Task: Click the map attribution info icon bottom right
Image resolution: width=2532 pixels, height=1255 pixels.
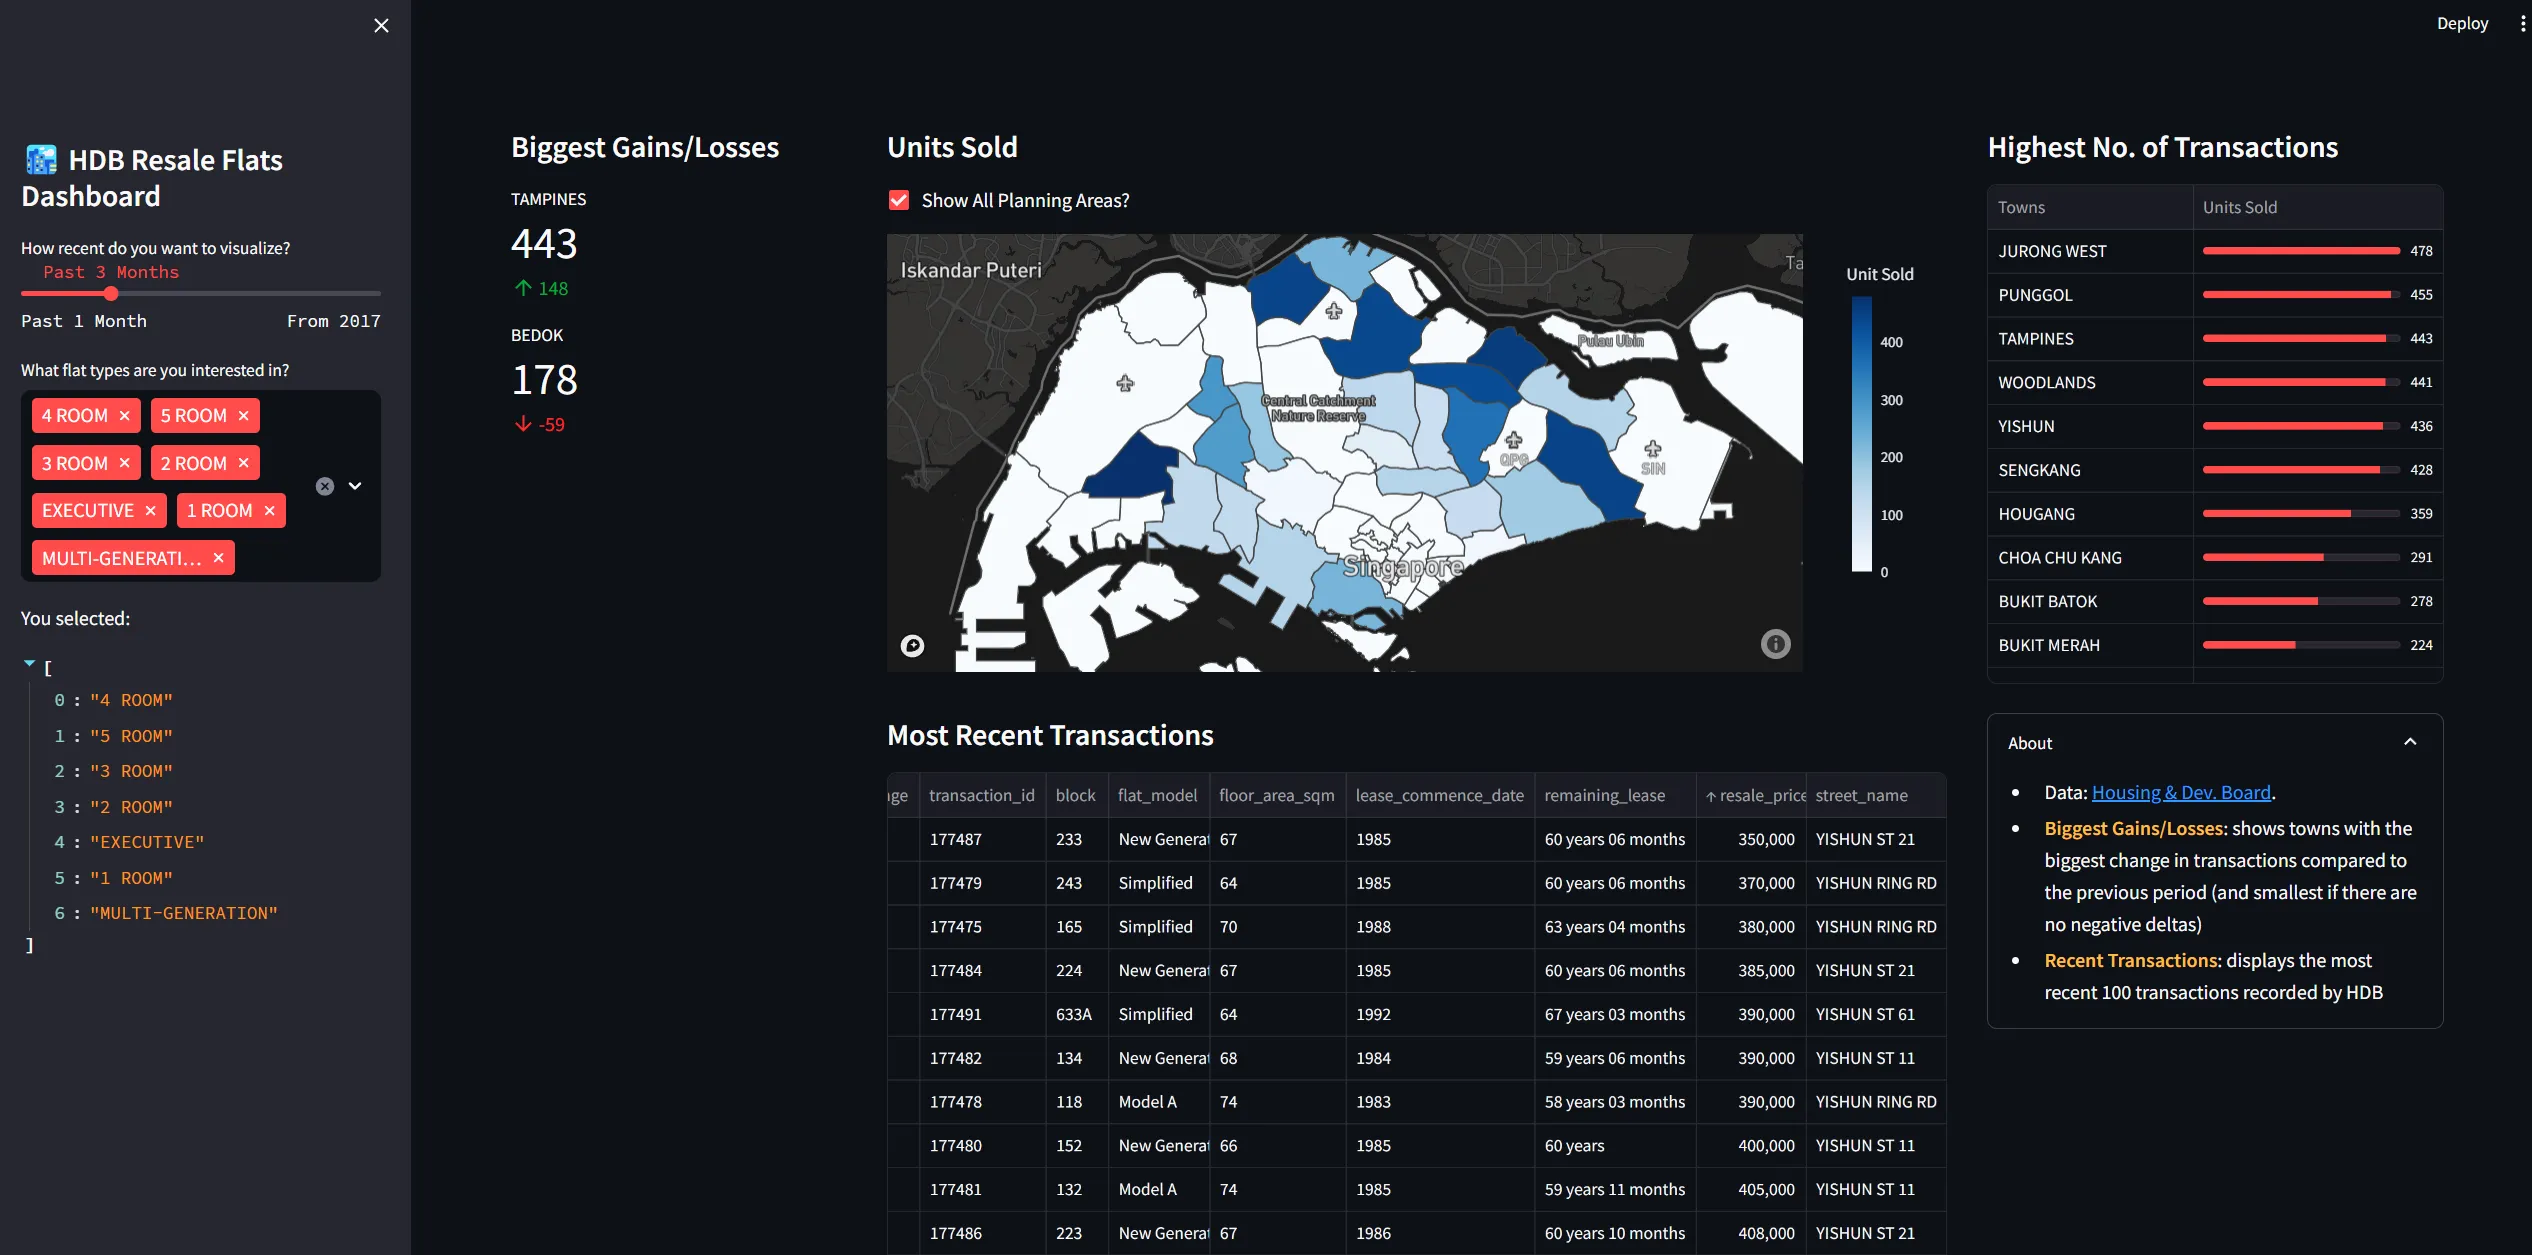Action: pos(1776,643)
